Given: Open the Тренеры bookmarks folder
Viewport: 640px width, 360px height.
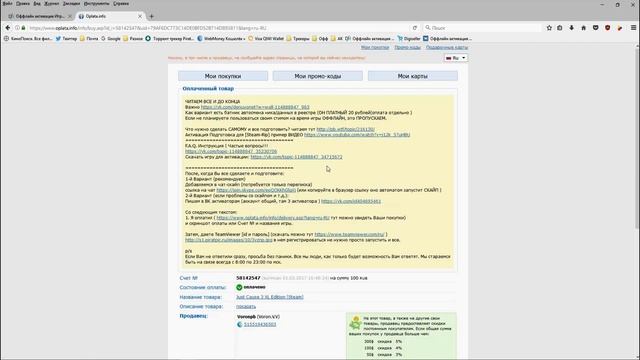Looking at the screenshot, I should point(298,39).
